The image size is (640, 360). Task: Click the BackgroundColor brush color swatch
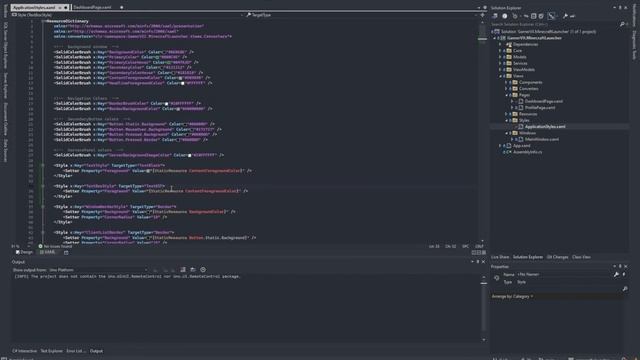164,52
